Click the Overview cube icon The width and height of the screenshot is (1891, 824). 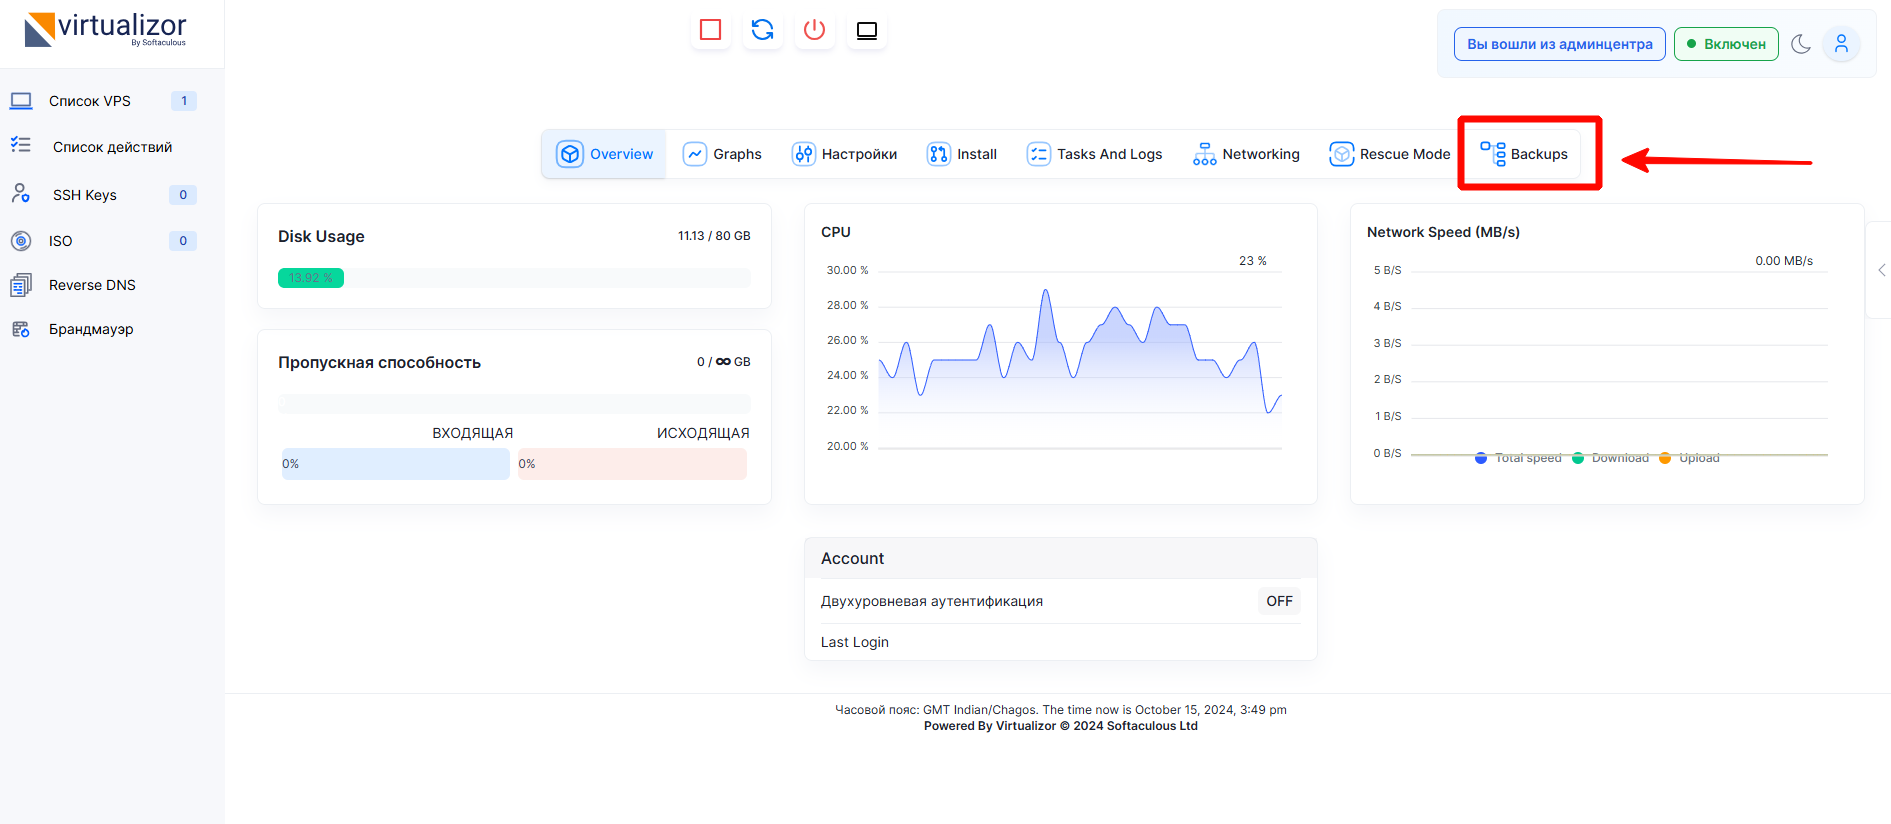point(570,154)
